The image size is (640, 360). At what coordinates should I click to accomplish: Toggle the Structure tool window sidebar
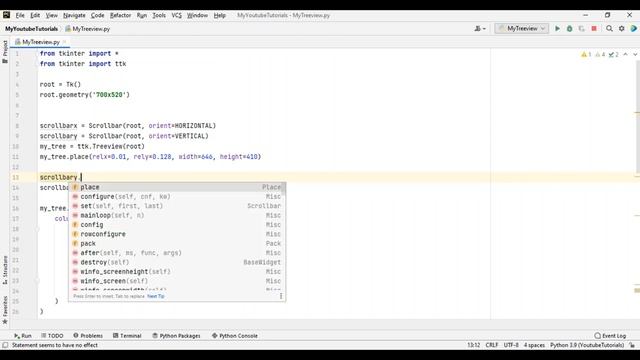5,270
